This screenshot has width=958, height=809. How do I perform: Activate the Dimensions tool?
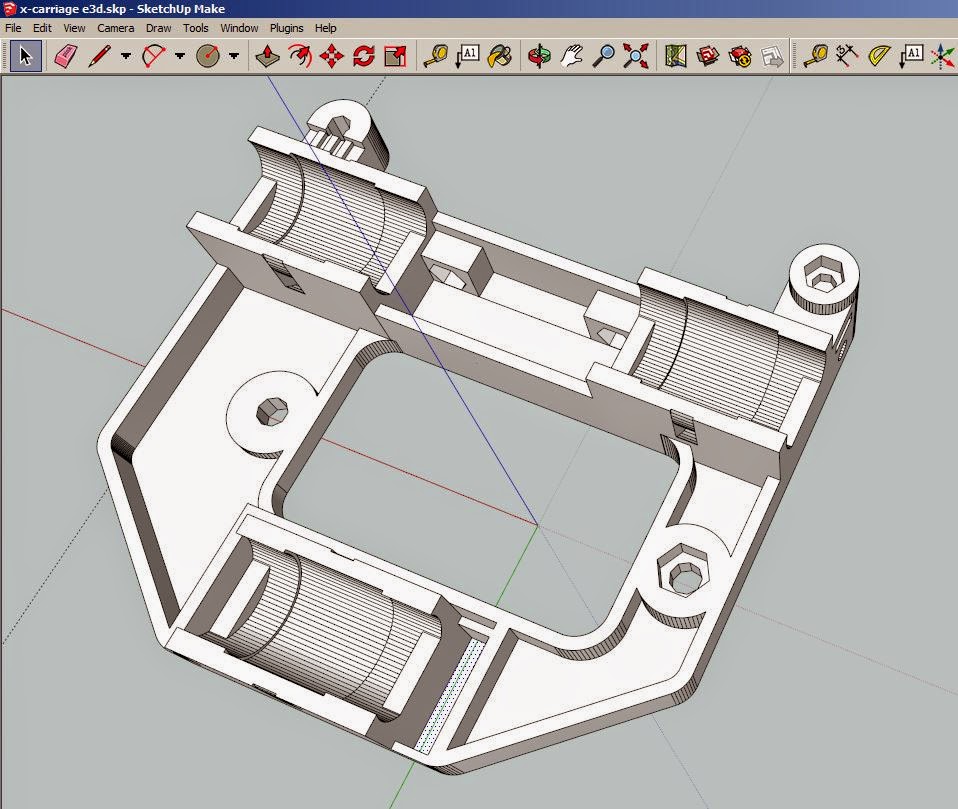pos(847,56)
